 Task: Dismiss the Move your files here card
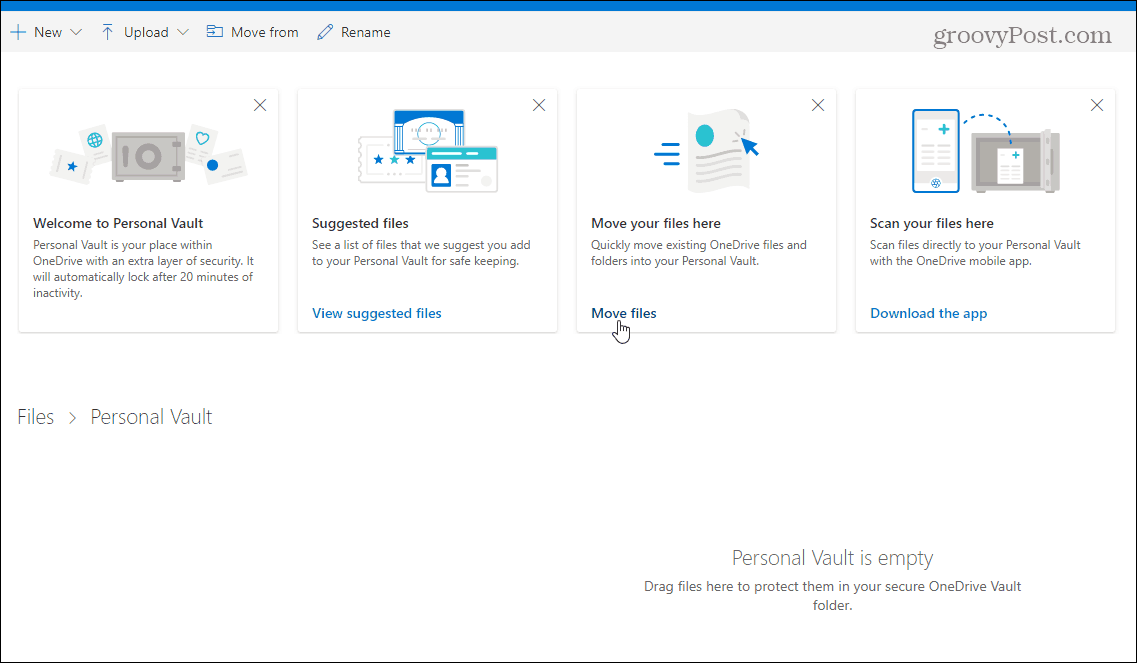tap(818, 105)
